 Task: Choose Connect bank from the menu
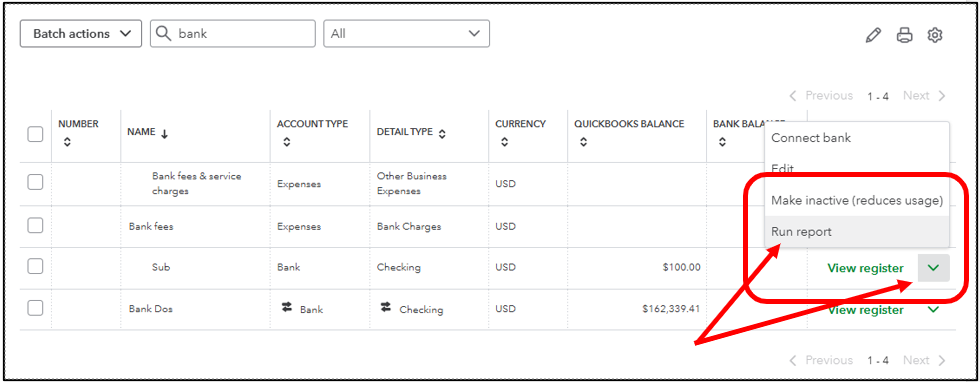tap(857, 138)
